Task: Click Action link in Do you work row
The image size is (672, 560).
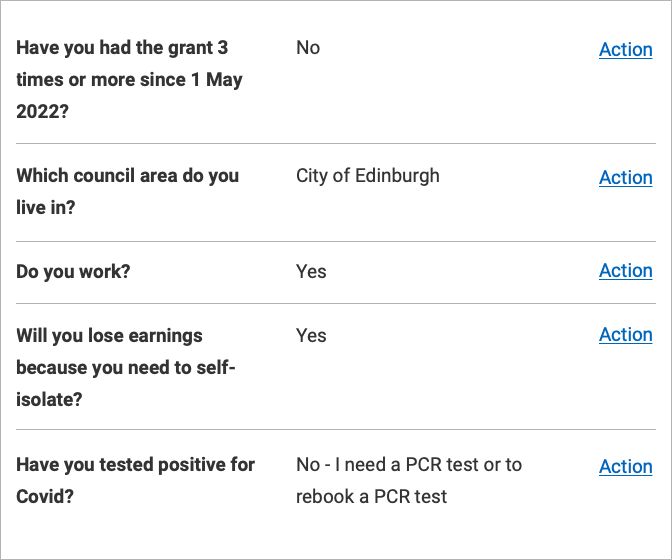Action: (626, 271)
